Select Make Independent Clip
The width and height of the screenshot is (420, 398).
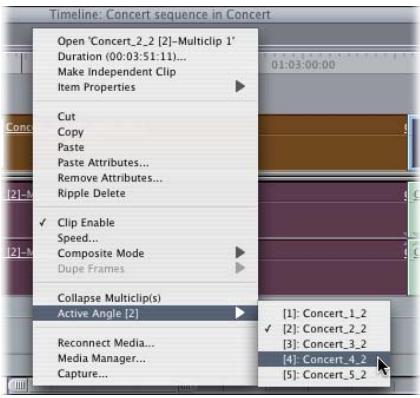pyautogui.click(x=145, y=72)
